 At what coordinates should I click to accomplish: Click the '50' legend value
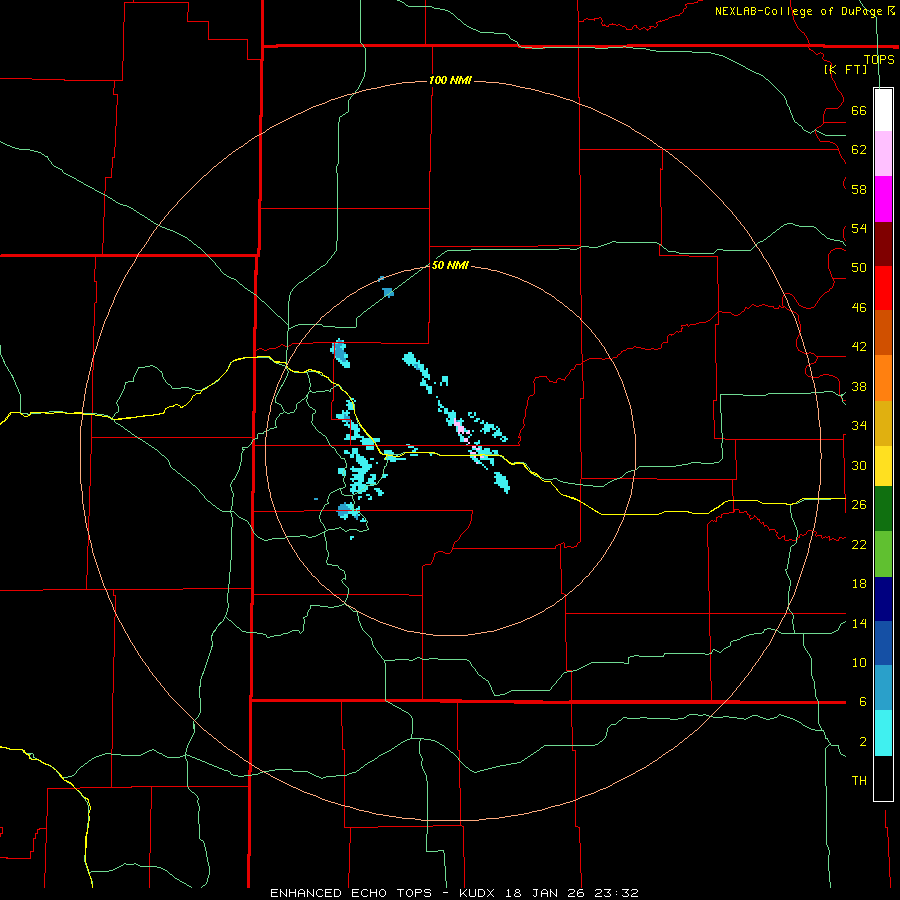click(x=859, y=267)
